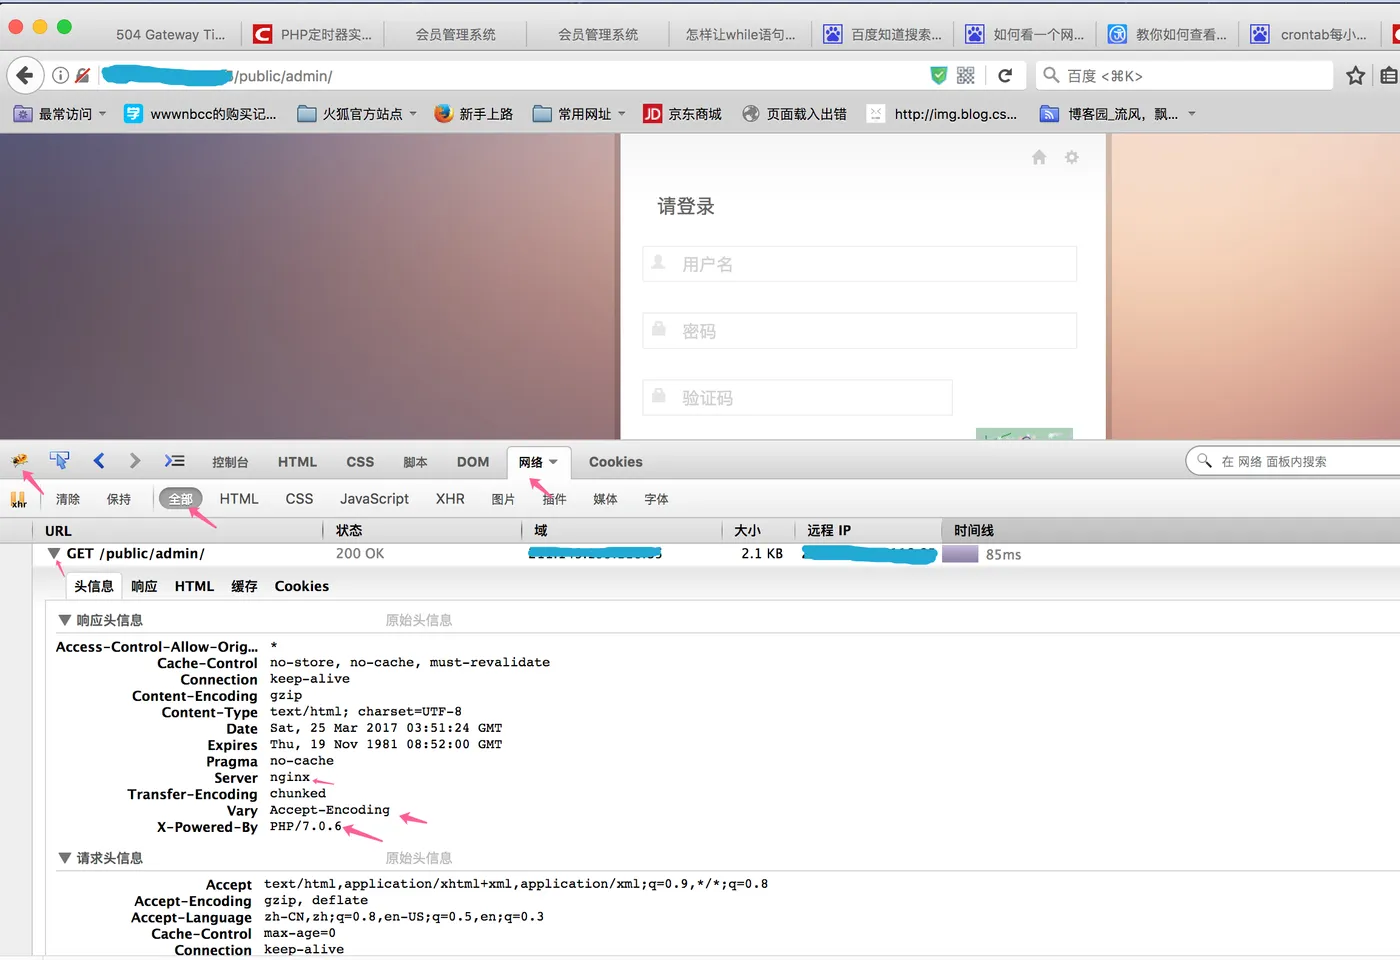Open the 新手上路 Firefox bookmark

(x=473, y=114)
